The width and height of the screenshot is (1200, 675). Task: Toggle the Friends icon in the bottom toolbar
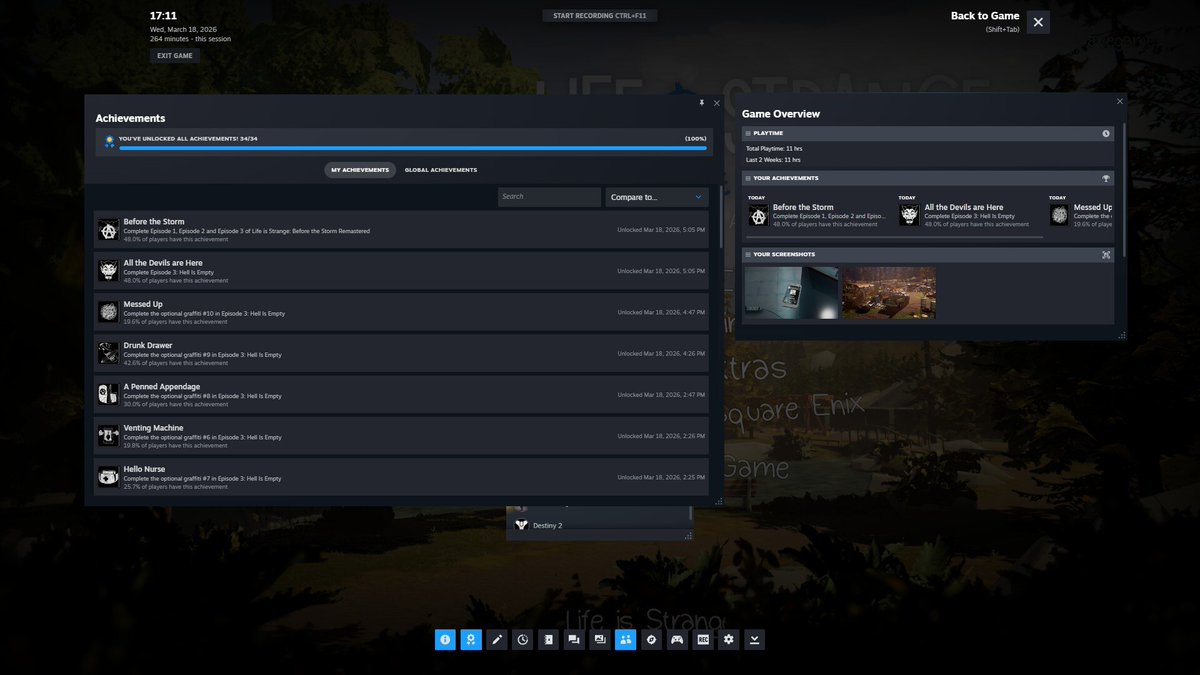pyautogui.click(x=626, y=639)
